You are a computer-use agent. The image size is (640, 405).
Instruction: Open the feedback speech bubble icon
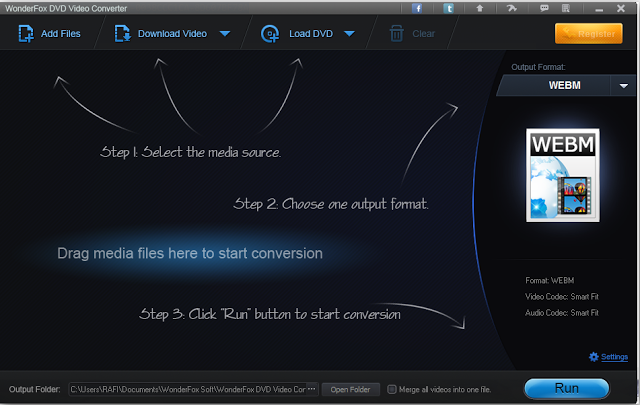[x=544, y=8]
